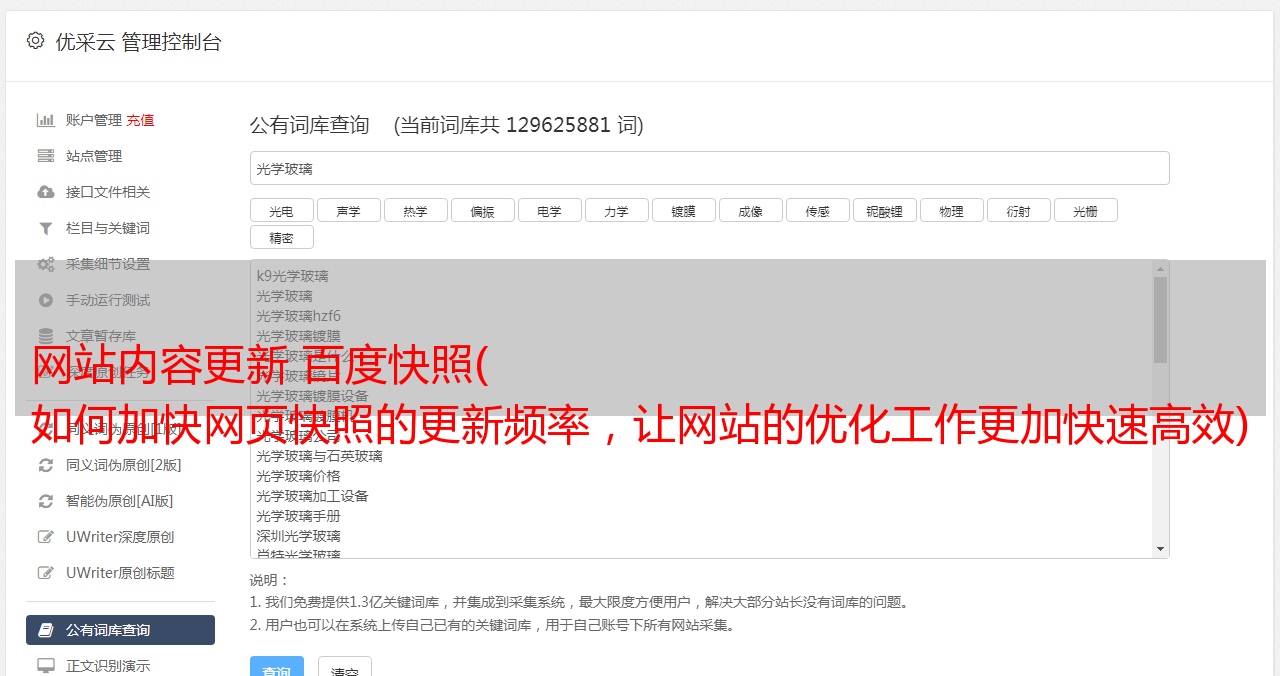Open 正文识别演示 in the sidebar
Screen dimensions: 1280x676
[108, 666]
